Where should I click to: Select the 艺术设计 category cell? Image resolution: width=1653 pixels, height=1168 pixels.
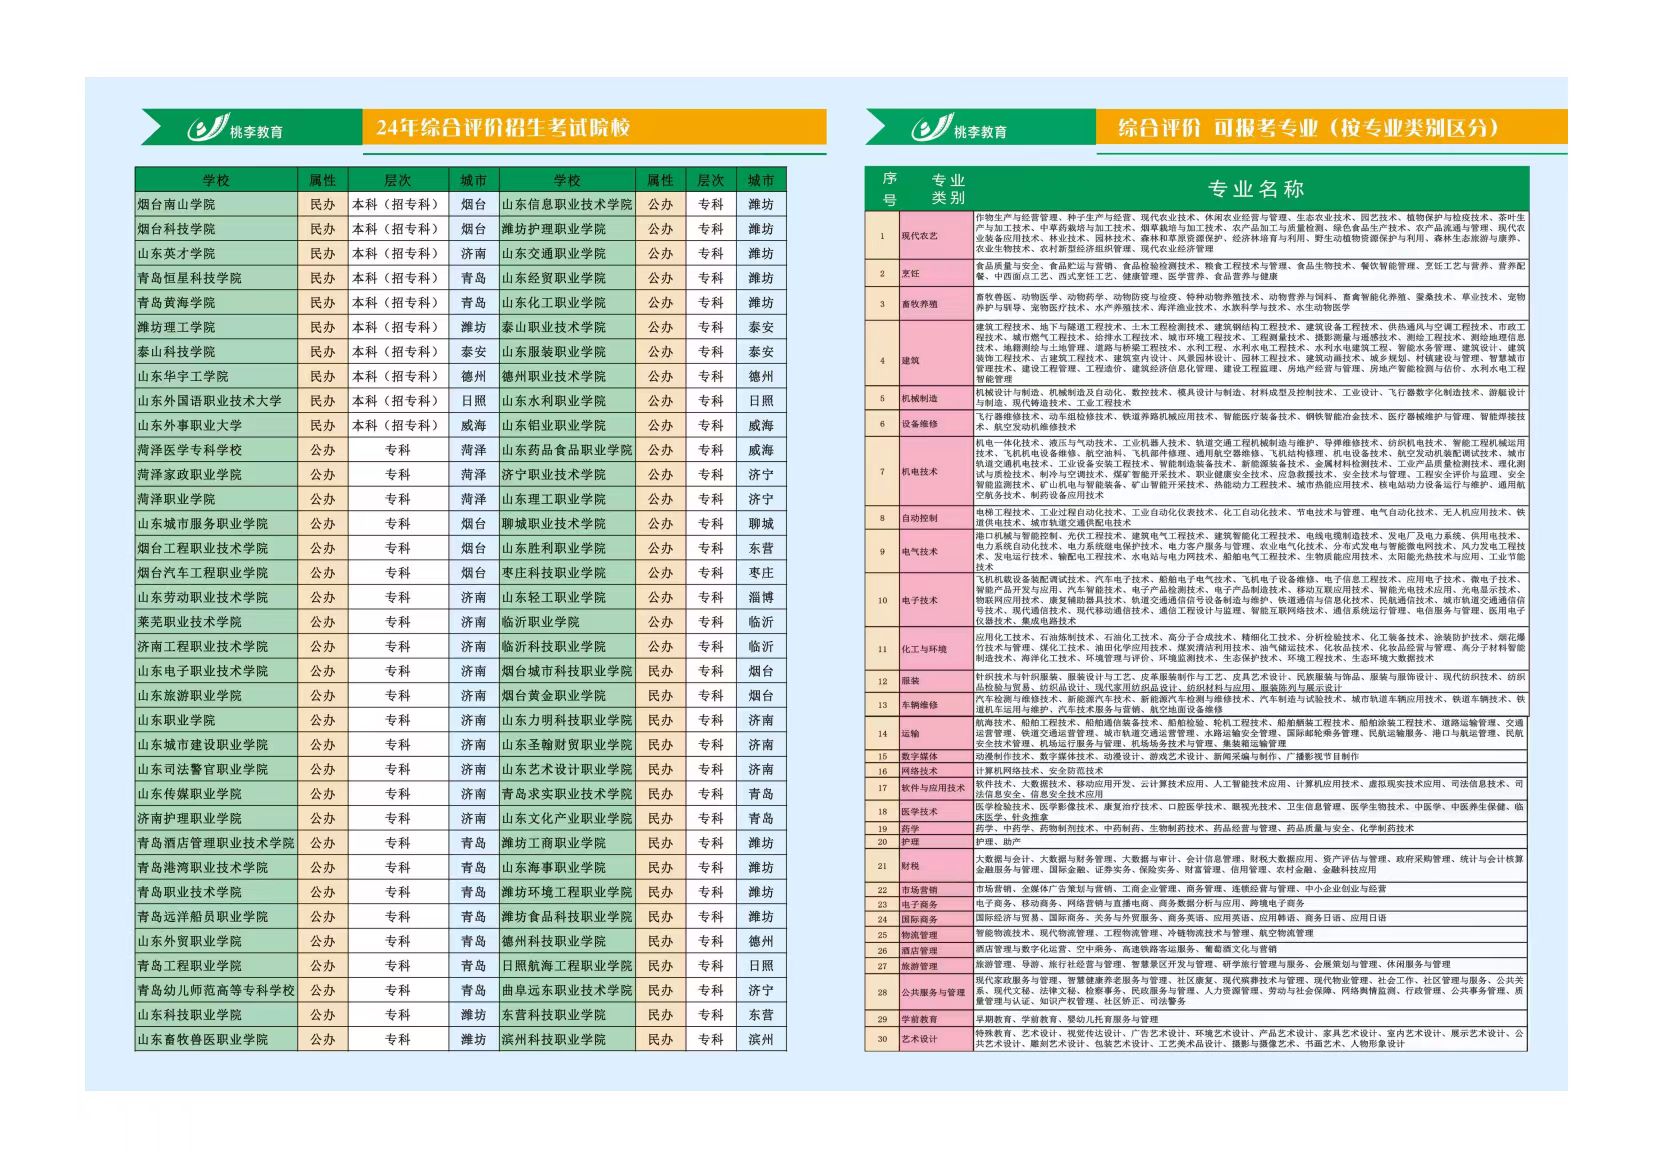(x=936, y=1039)
